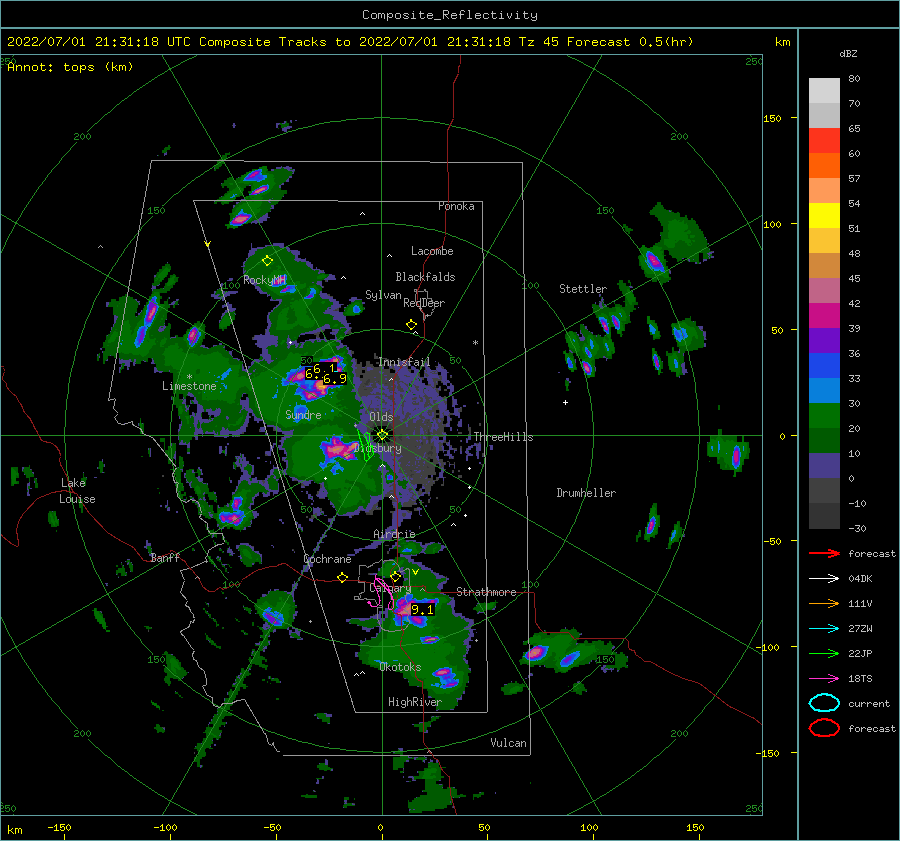
Task: Click the Composite_Reflectivity title
Action: coord(450,15)
